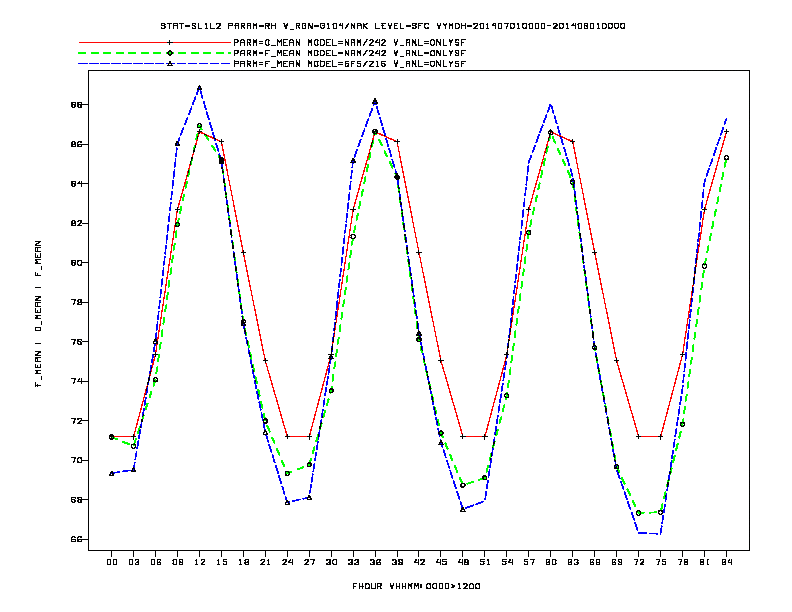
Task: Click the 12 forecast hour x-axis label
Action: click(200, 562)
